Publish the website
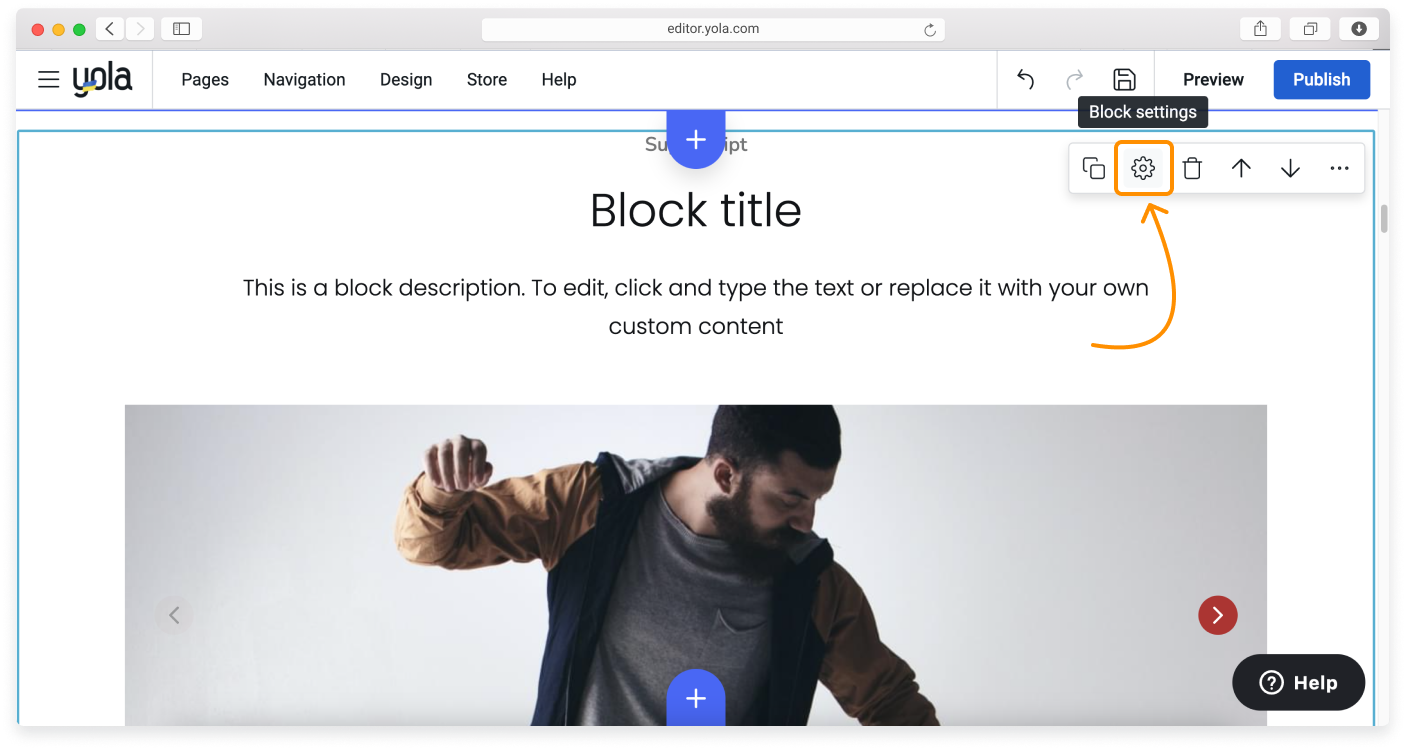Image resolution: width=1406 pixels, height=750 pixels. pos(1321,79)
